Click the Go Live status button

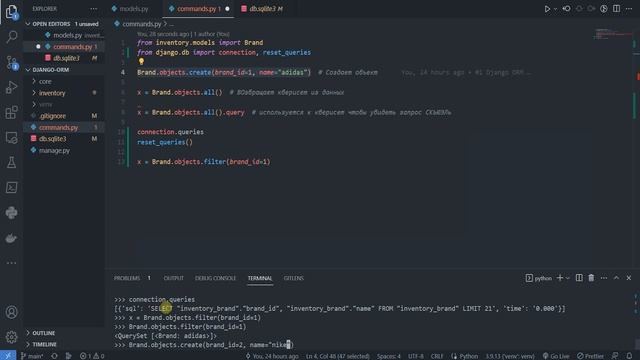(556, 356)
